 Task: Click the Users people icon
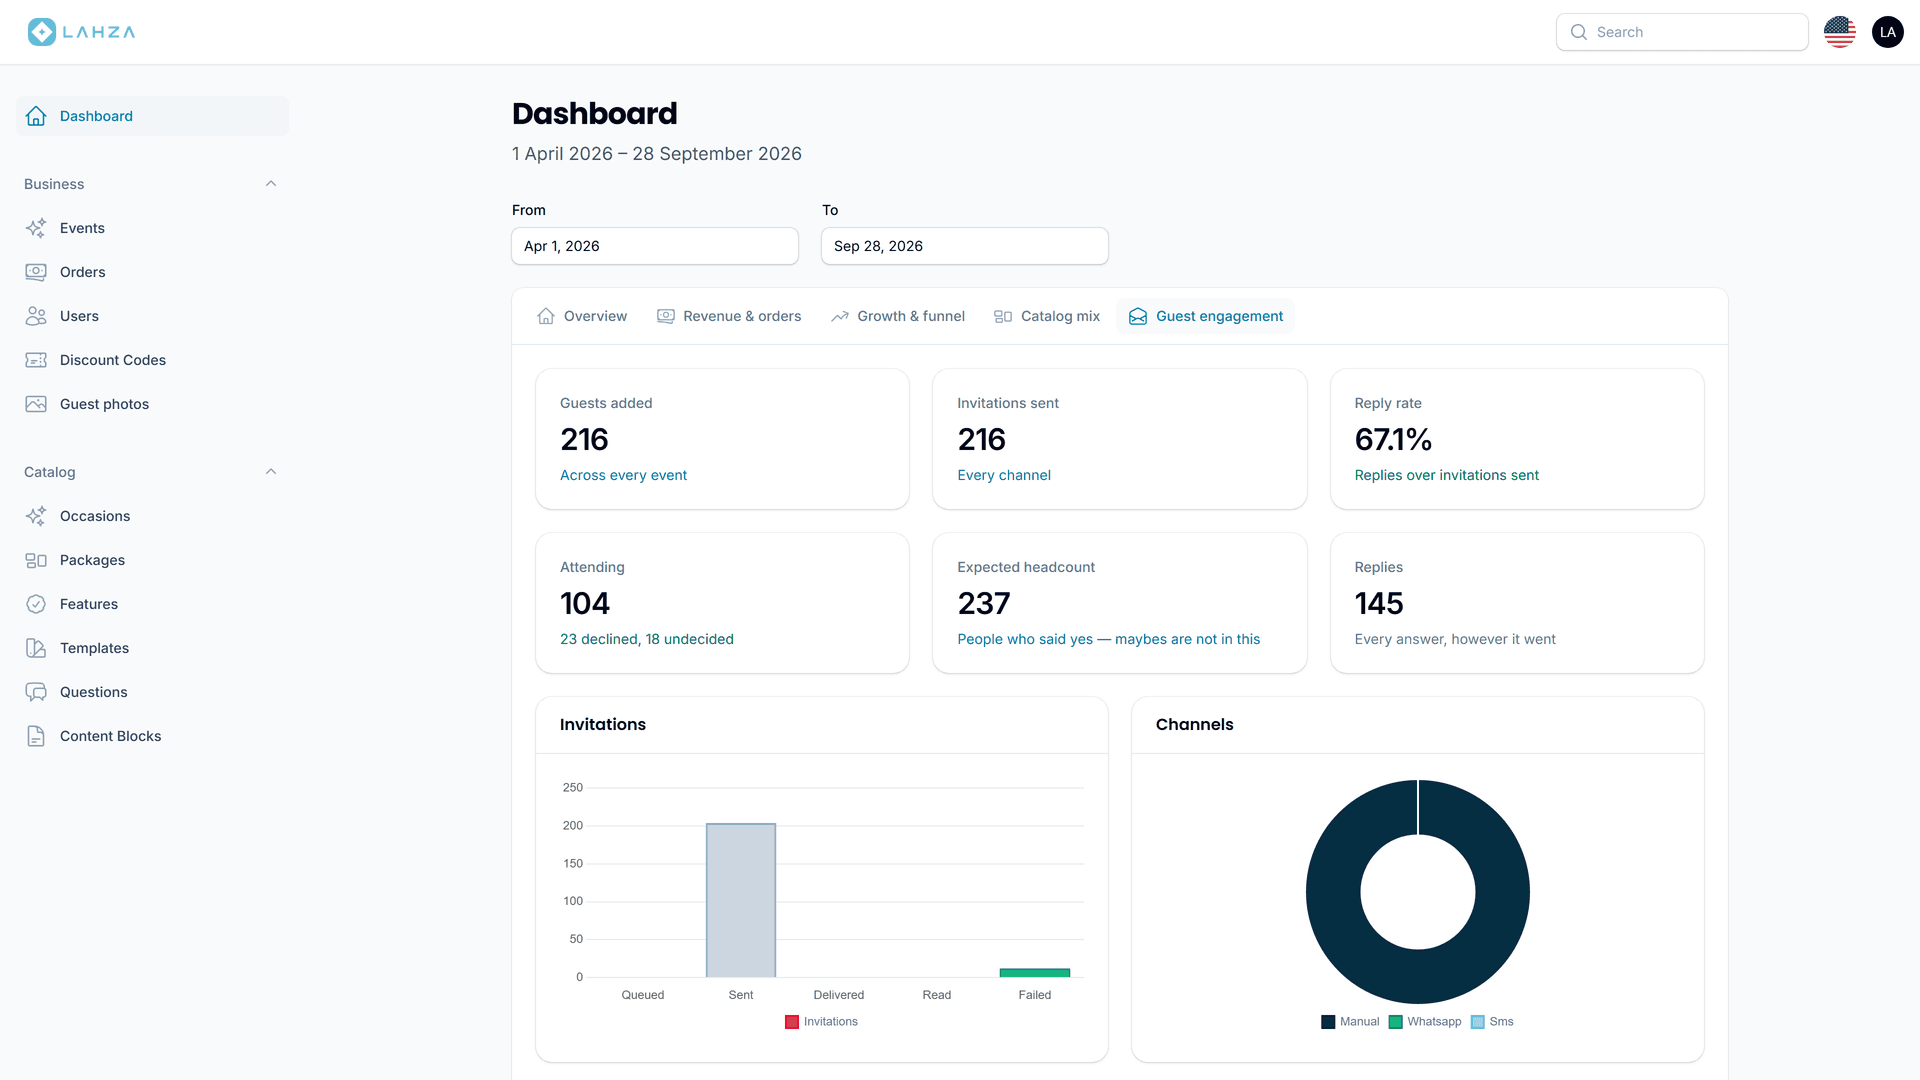(x=36, y=316)
